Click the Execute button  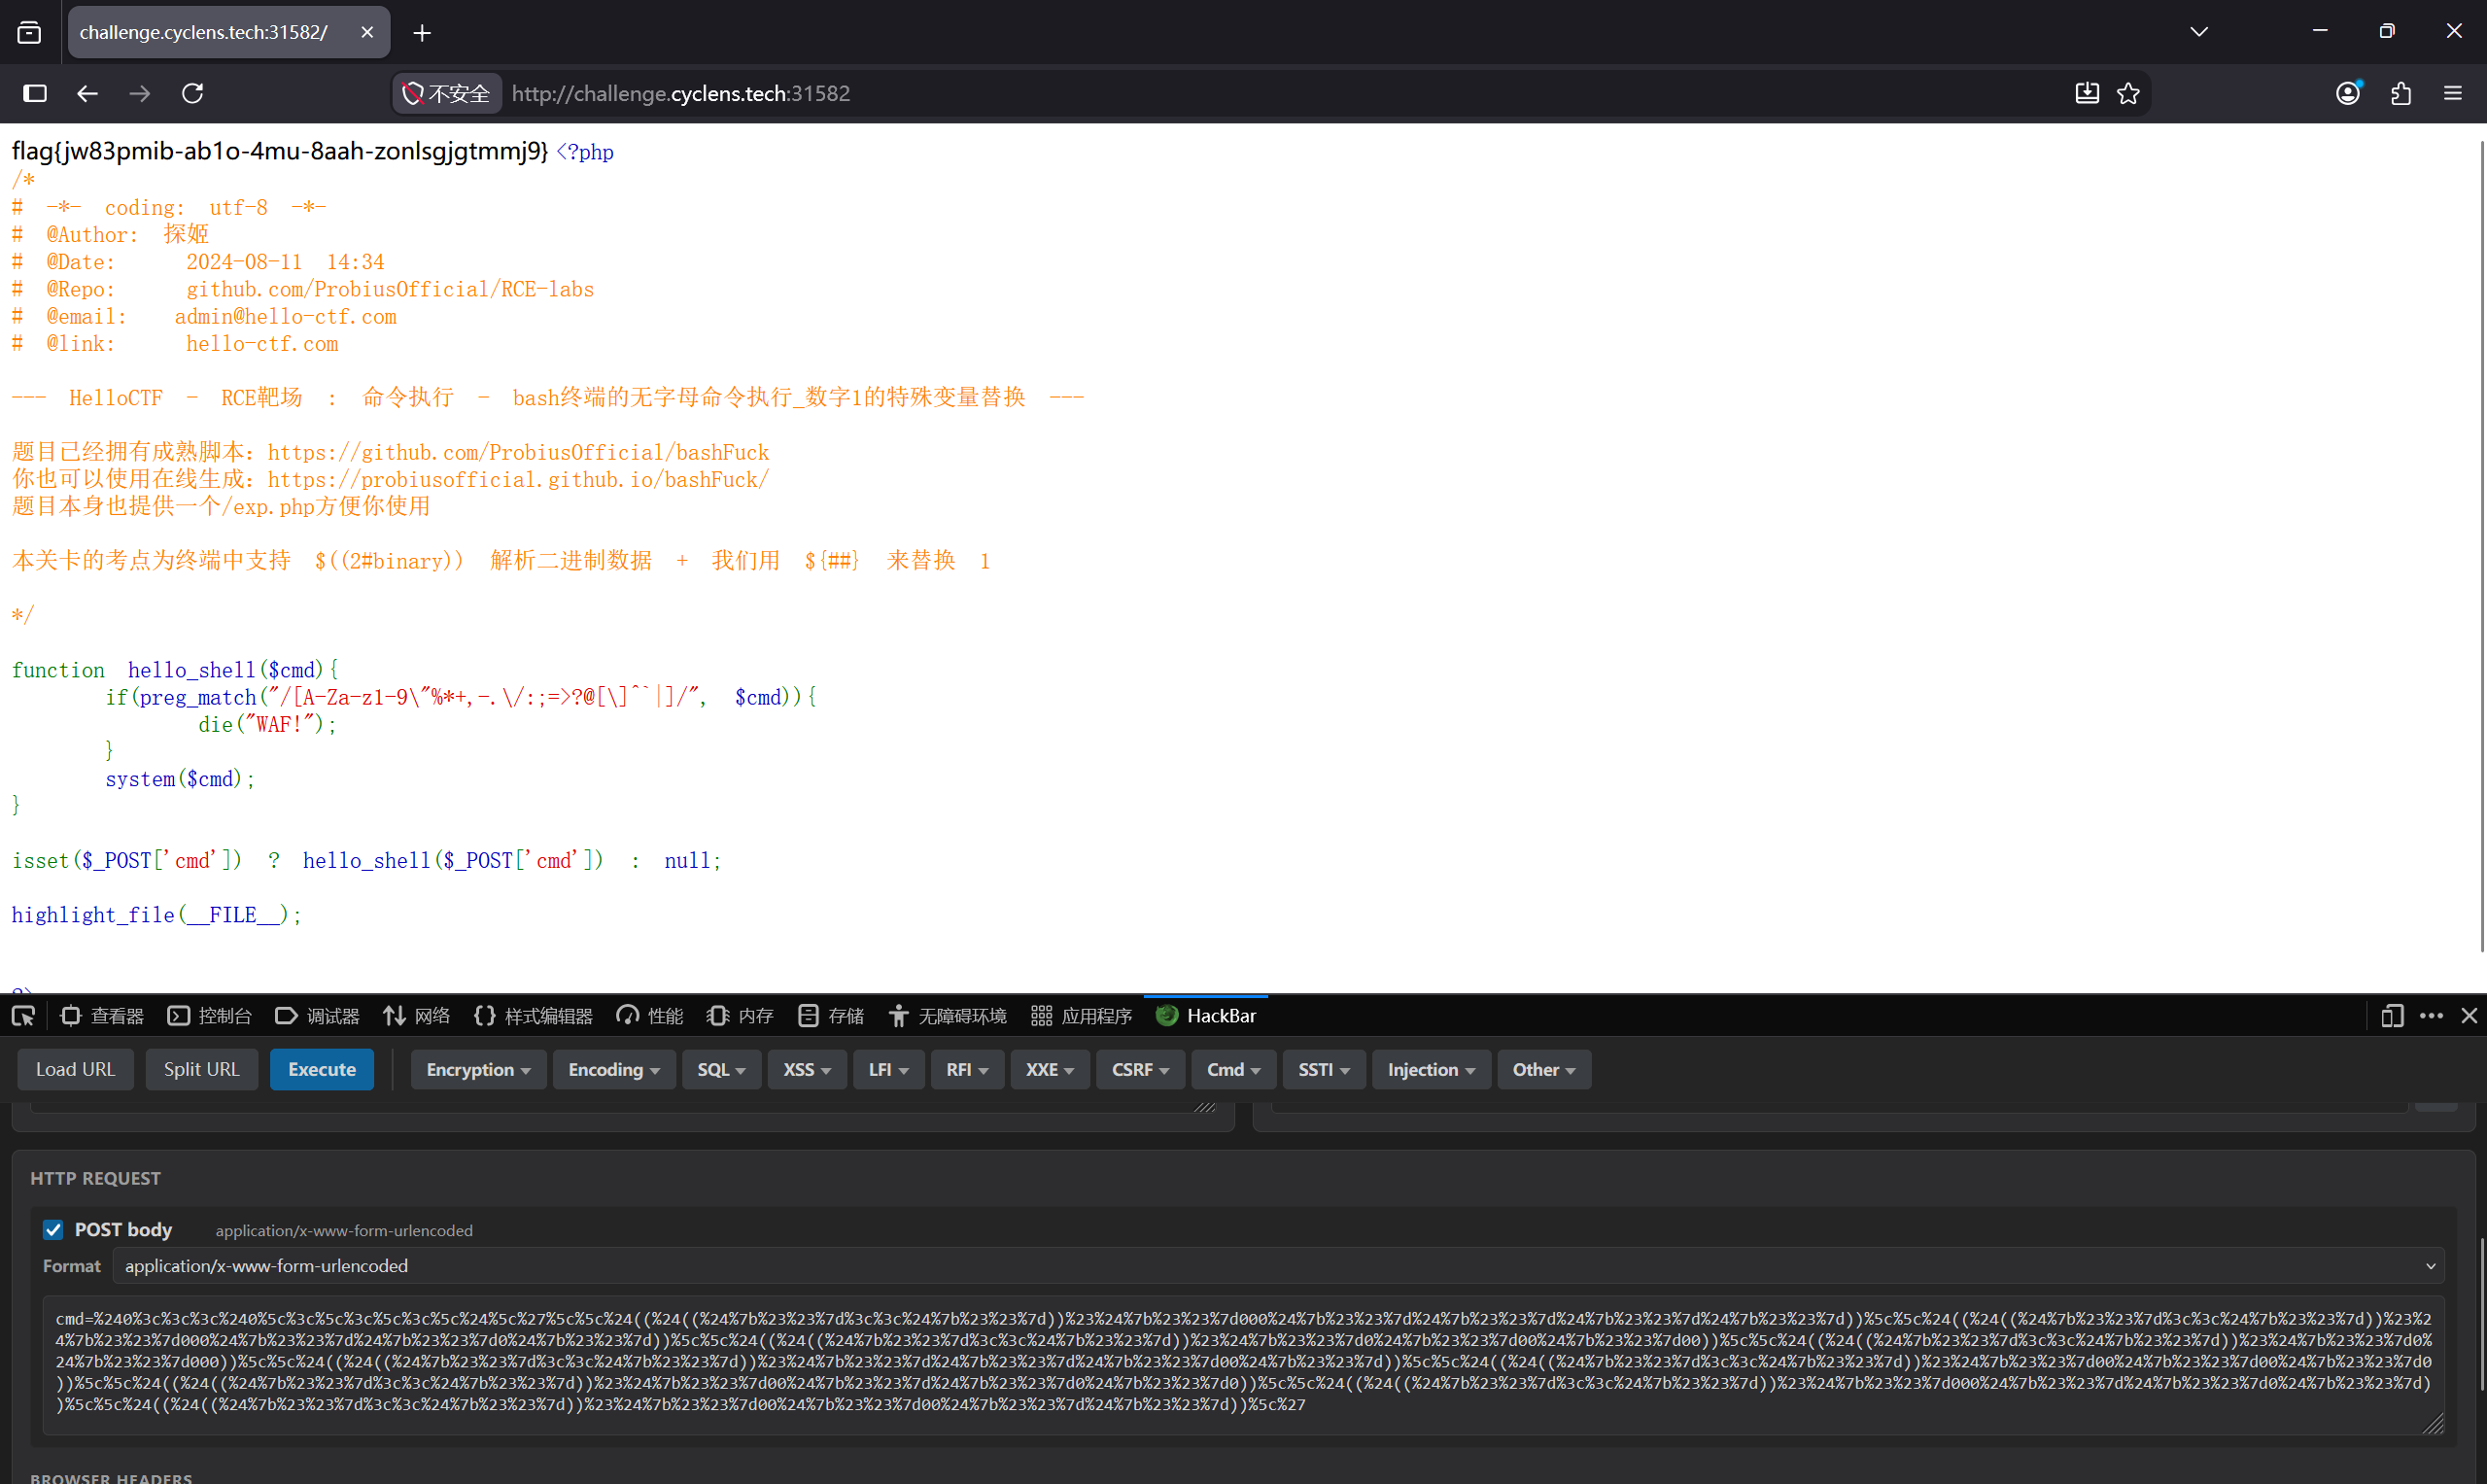tap(322, 1069)
